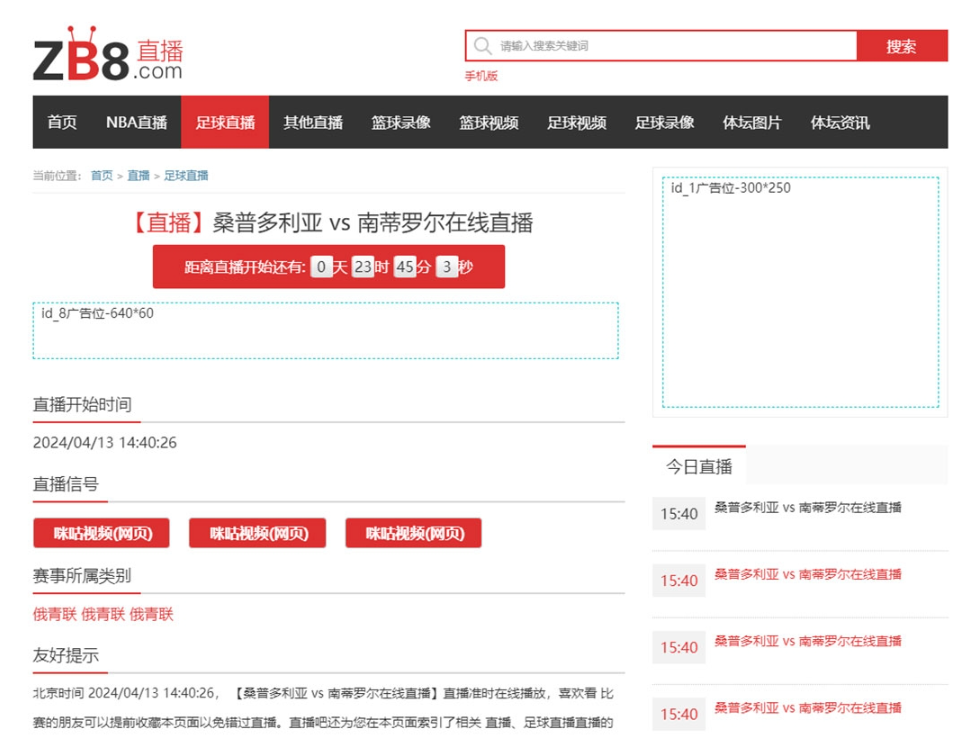Screen dimensions: 969x736
Task: Click the ZB8 直播 site logo
Action: [108, 55]
